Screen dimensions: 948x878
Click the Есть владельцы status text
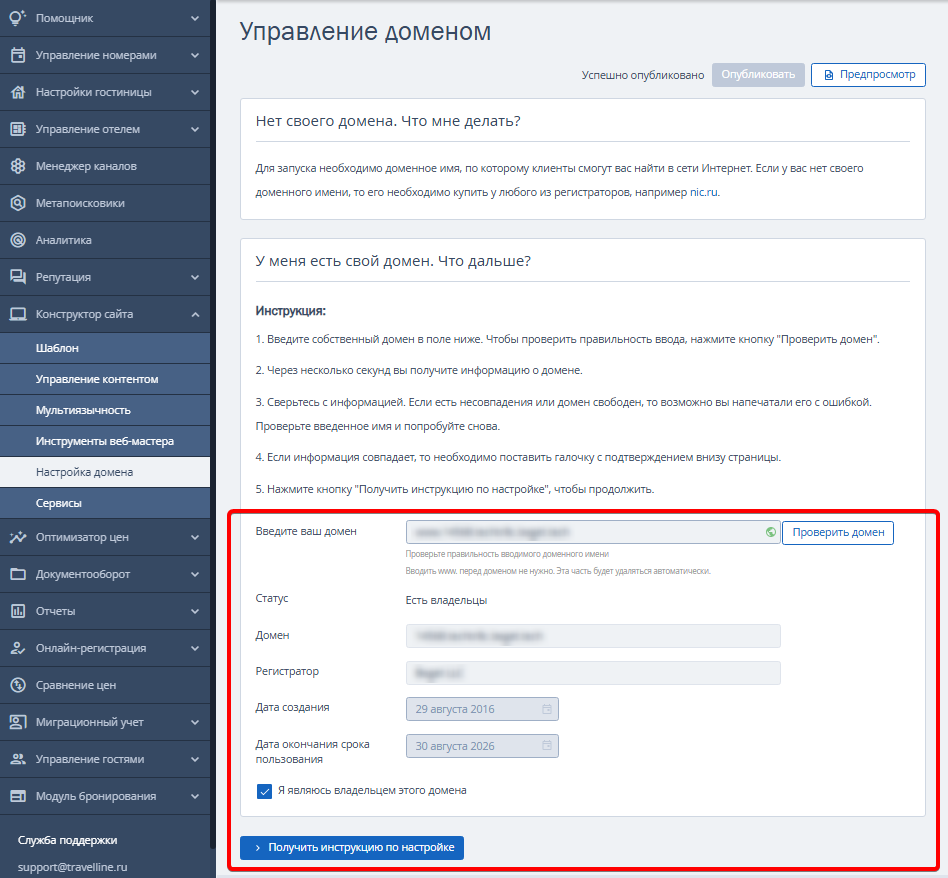tap(446, 600)
